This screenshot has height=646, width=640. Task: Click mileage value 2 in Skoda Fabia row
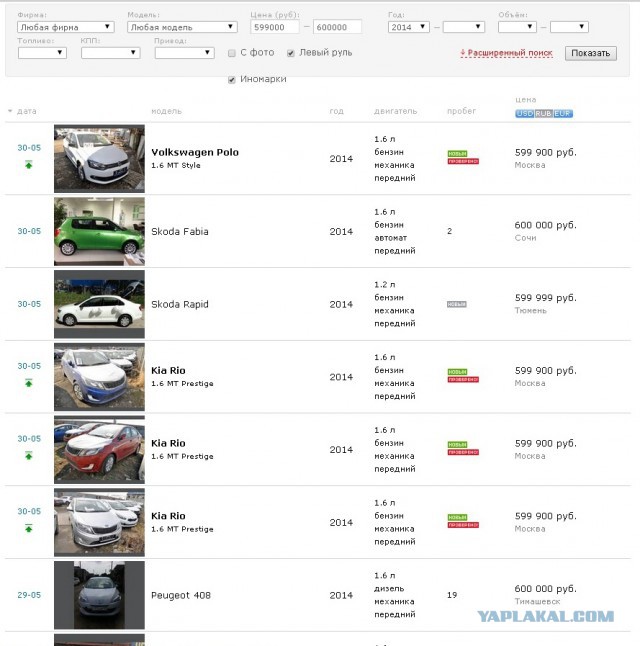click(450, 231)
